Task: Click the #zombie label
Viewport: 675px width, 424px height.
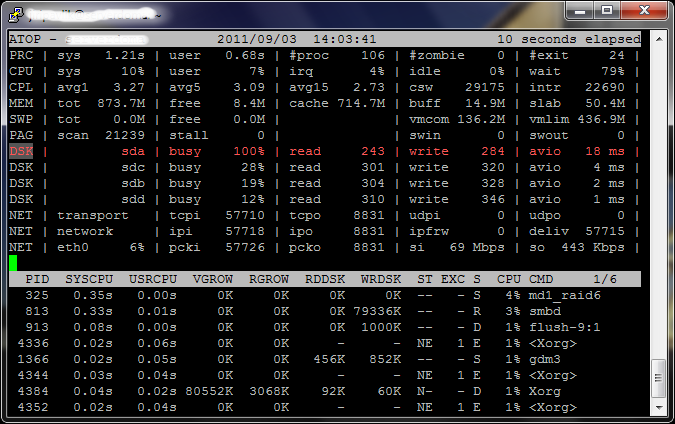Action: coord(437,56)
